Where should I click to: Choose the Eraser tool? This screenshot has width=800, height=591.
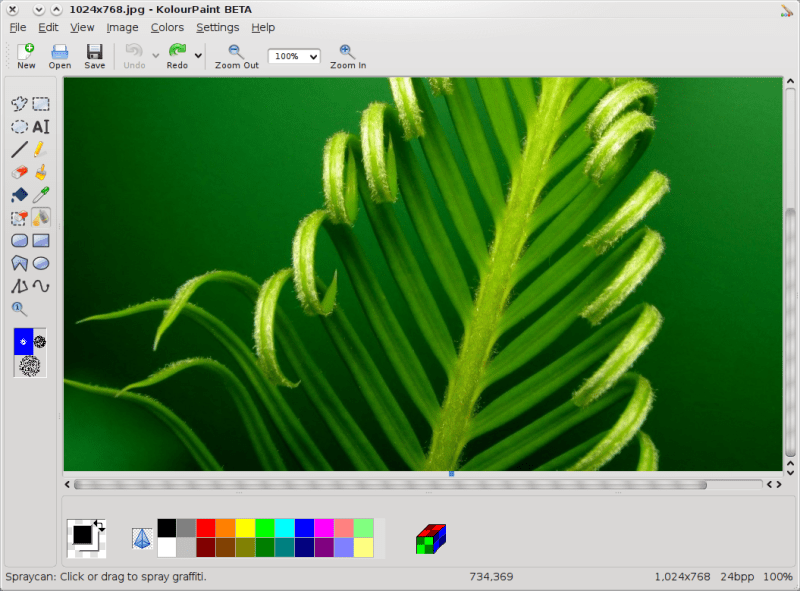(18, 172)
